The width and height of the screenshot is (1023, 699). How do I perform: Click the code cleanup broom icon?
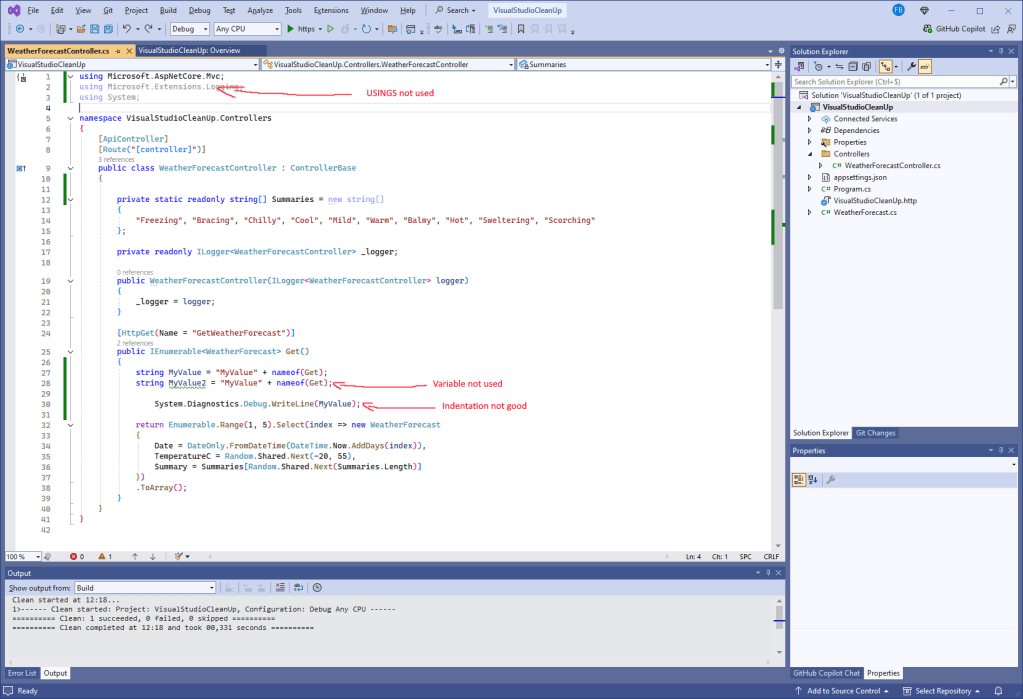coord(180,556)
